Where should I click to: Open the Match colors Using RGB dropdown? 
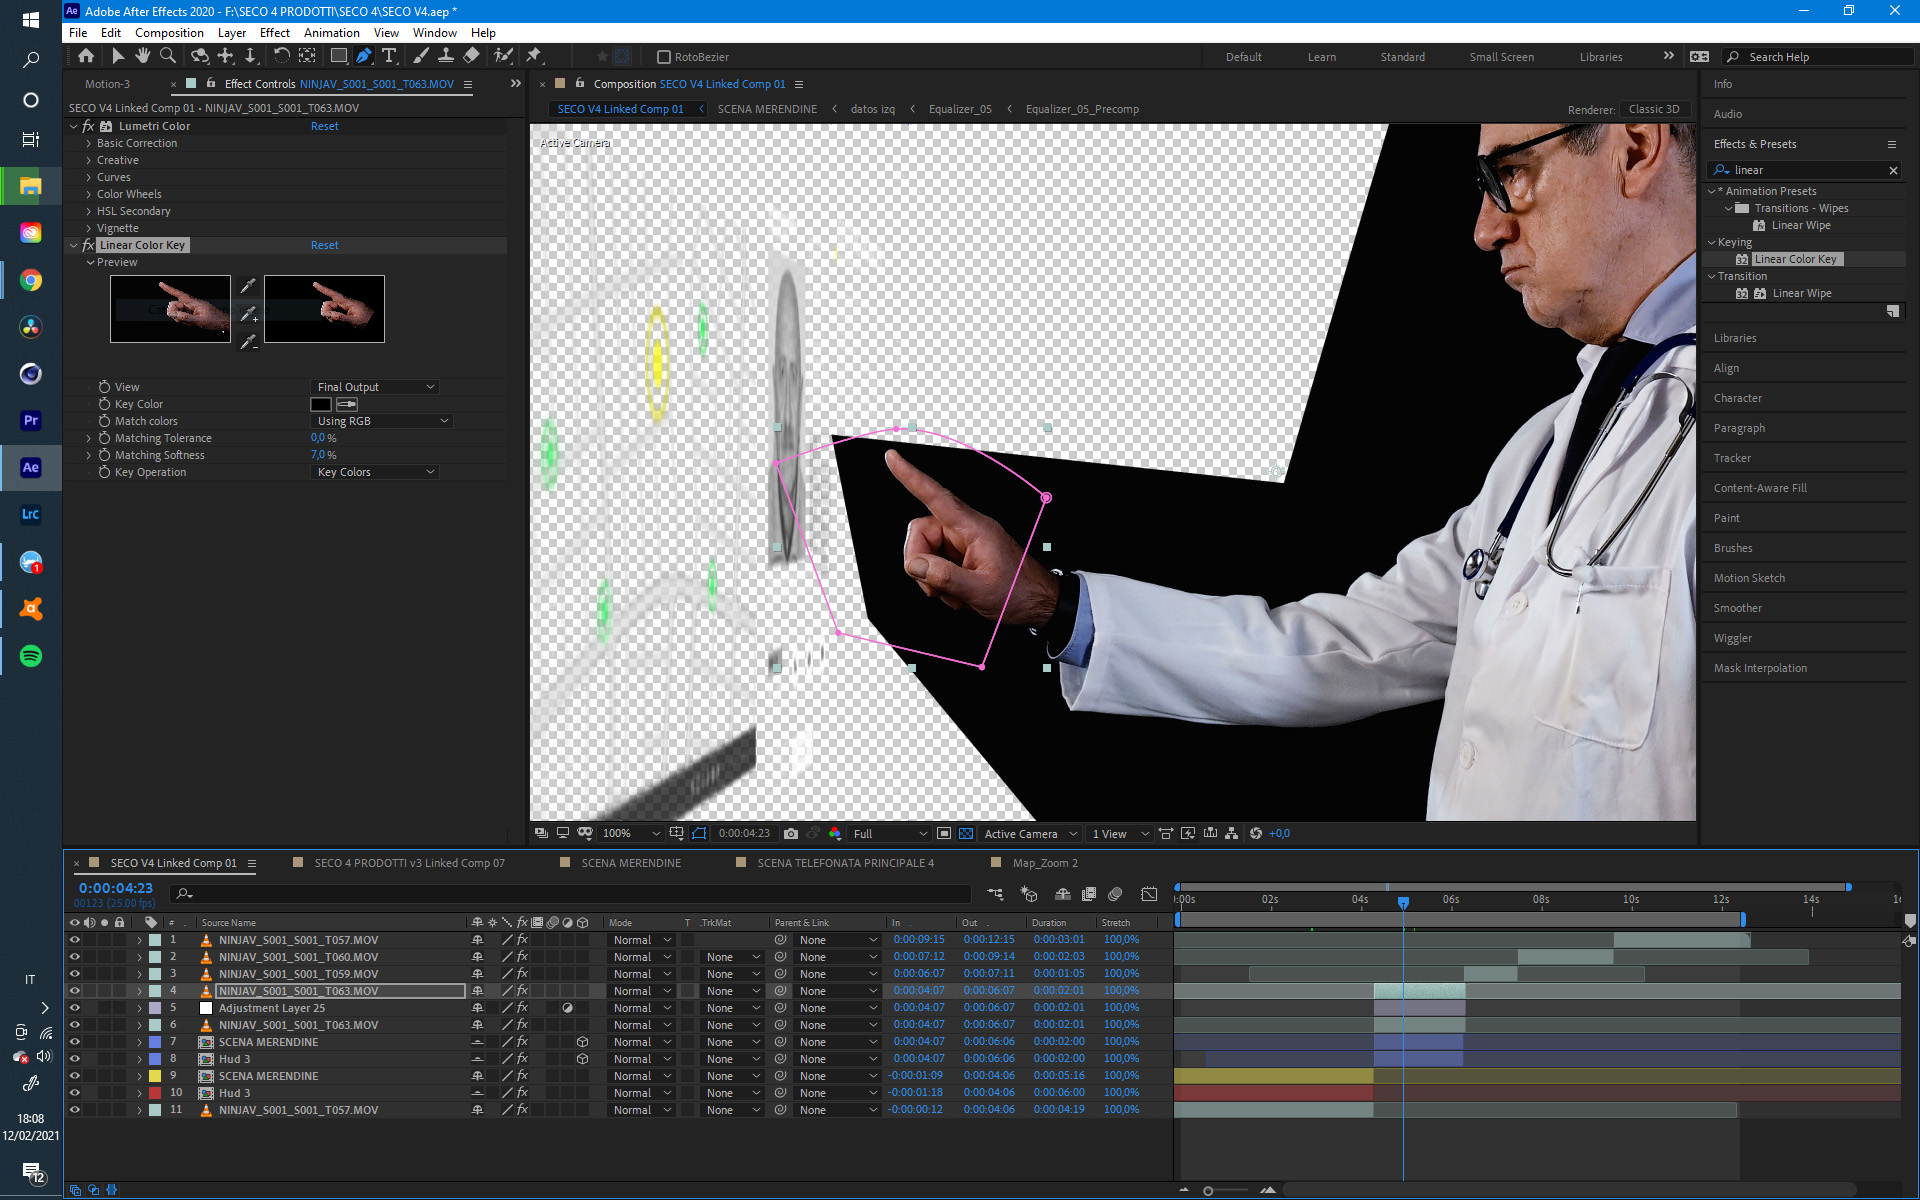383,421
